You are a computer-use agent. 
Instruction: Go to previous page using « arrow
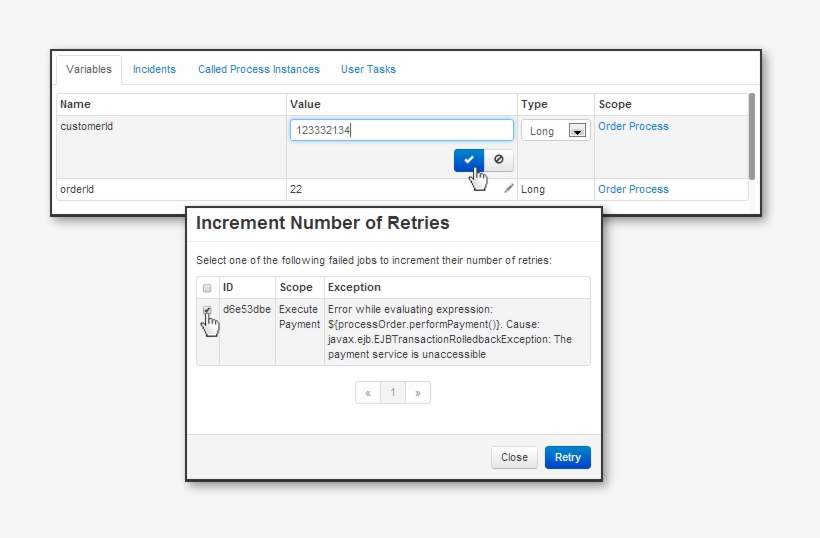tap(368, 393)
